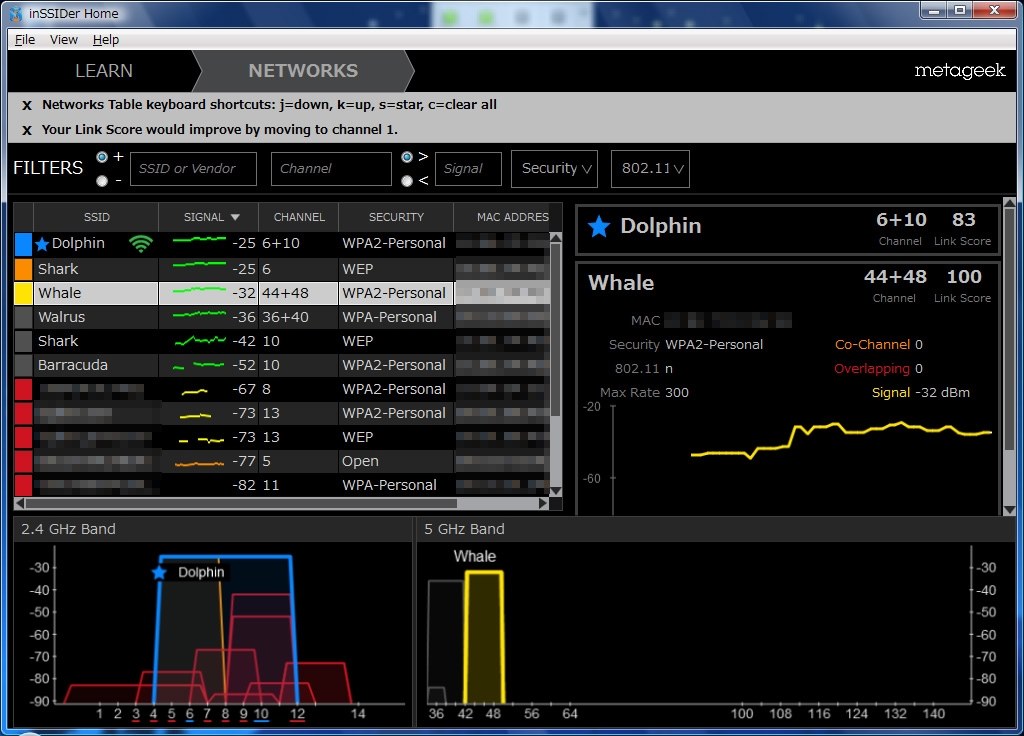1024x736 pixels.
Task: Select the Walrus network row
Action: (95, 317)
